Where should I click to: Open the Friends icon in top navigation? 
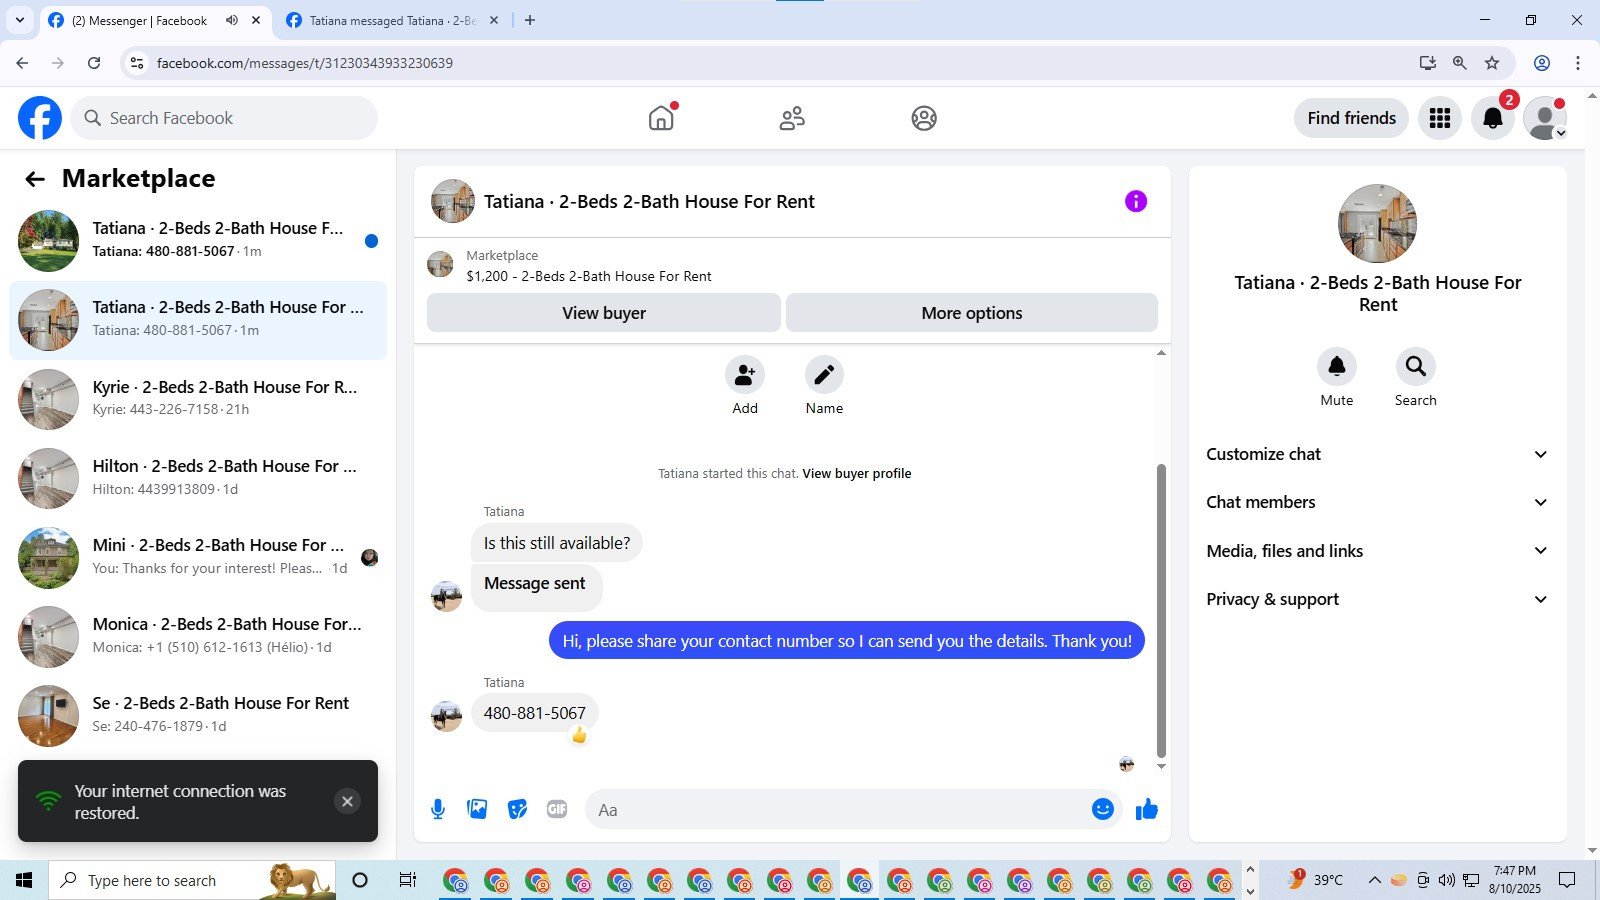[792, 118]
